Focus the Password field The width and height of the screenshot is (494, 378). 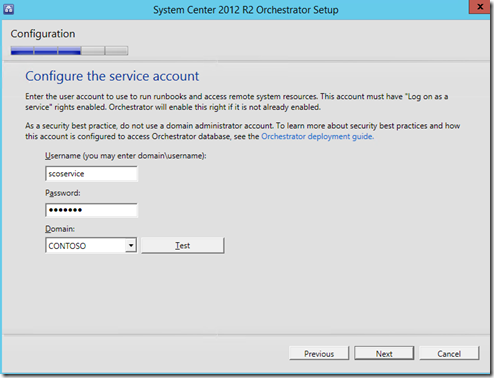[91, 210]
